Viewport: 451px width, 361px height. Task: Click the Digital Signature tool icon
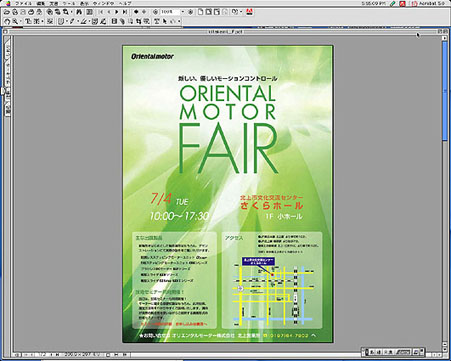click(x=103, y=21)
